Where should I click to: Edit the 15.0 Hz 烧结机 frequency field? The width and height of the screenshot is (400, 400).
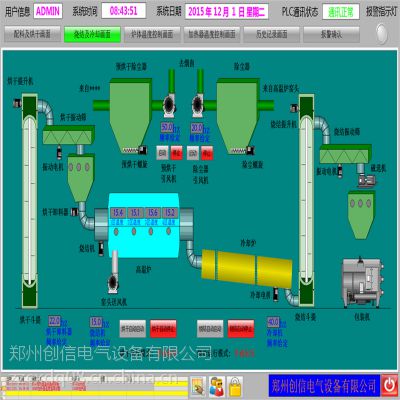pos(96,322)
